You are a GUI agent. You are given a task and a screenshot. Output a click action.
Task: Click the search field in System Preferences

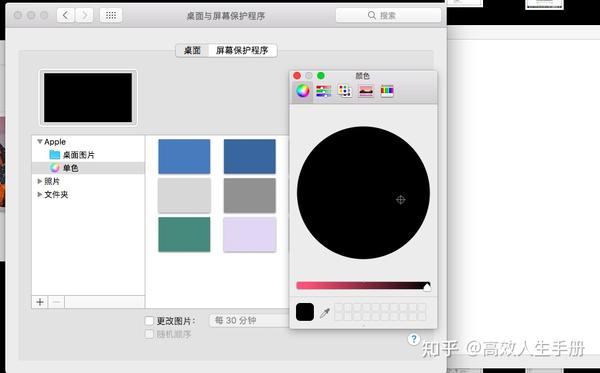pyautogui.click(x=388, y=15)
